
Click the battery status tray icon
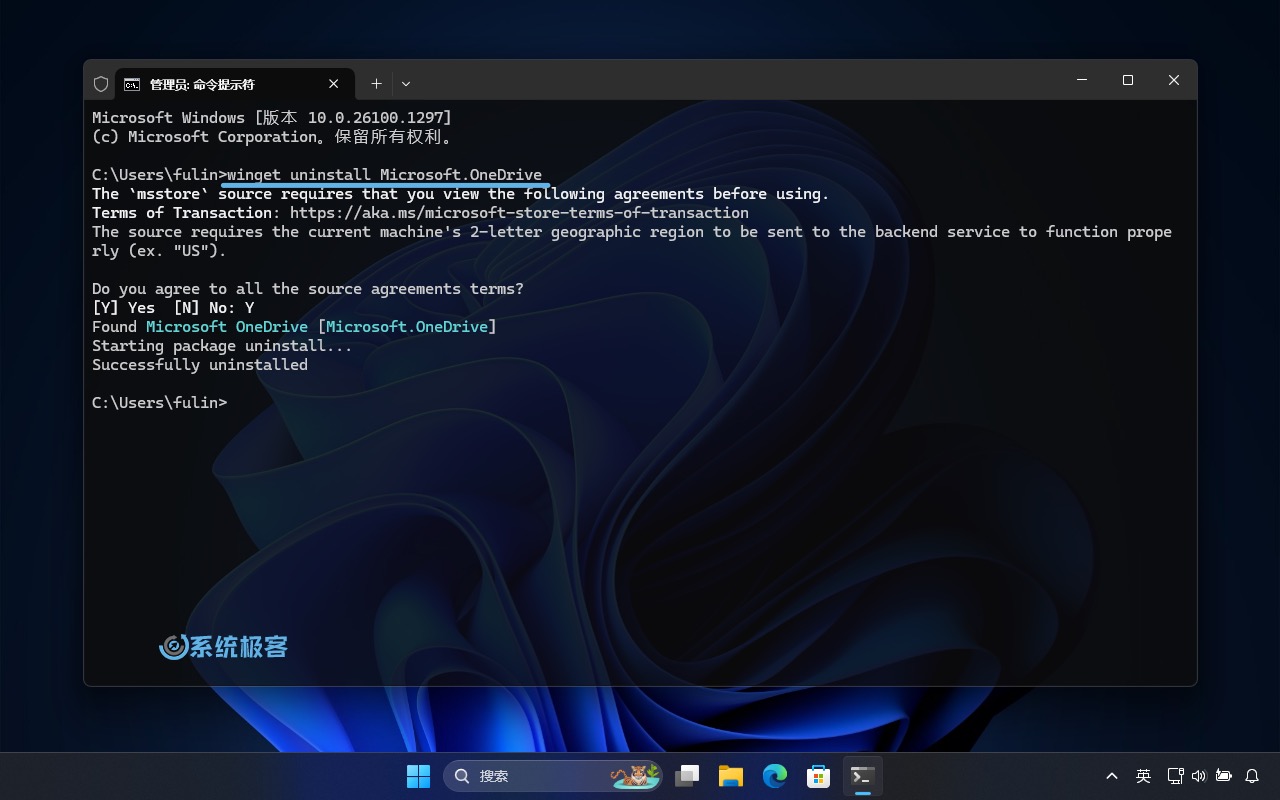pos(1223,776)
